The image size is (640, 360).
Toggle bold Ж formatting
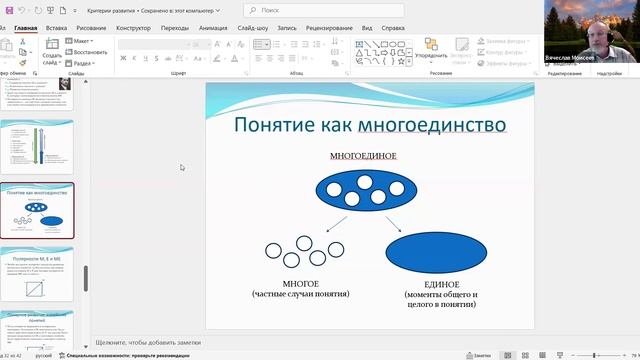pos(123,59)
